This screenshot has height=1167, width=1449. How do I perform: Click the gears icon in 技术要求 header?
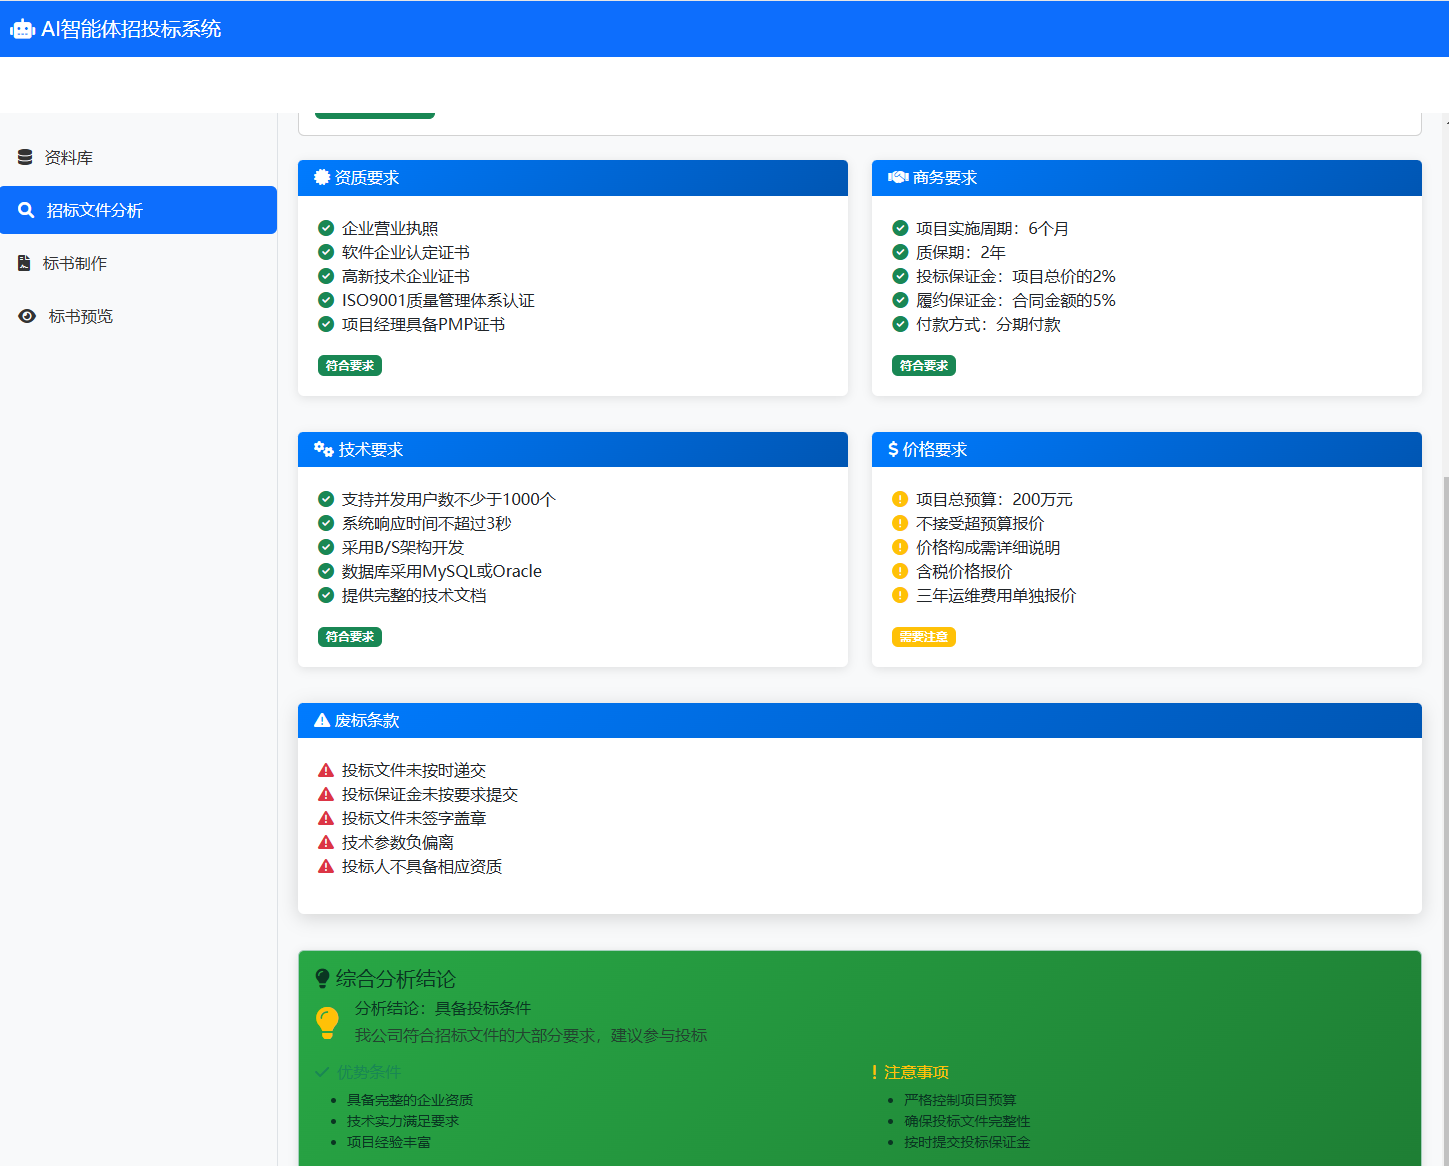tap(323, 450)
